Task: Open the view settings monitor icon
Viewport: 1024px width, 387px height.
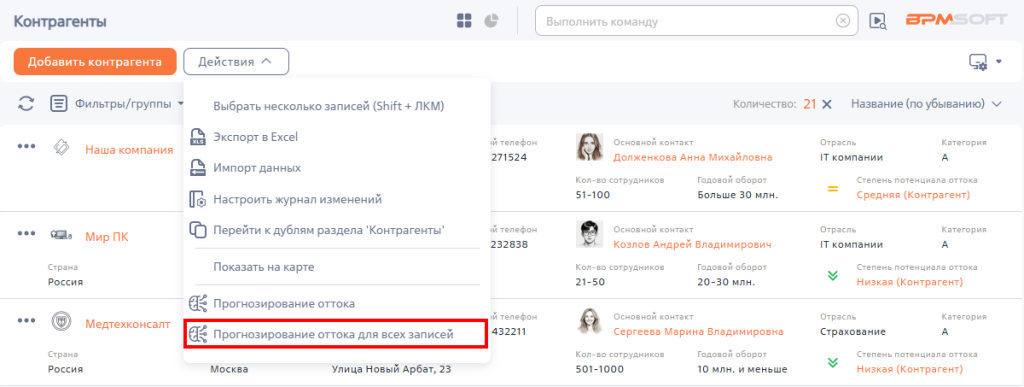Action: (978, 62)
